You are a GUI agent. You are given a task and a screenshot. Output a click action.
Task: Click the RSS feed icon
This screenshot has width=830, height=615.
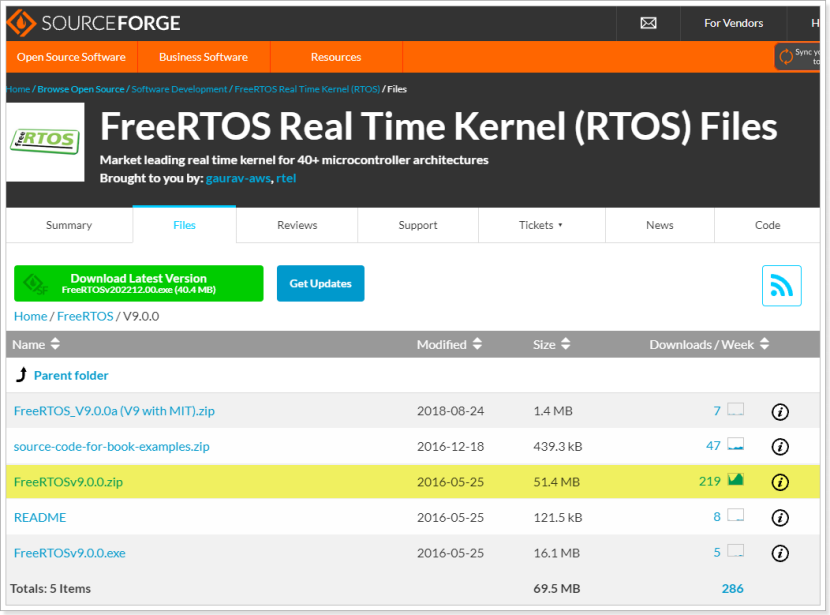tap(781, 285)
